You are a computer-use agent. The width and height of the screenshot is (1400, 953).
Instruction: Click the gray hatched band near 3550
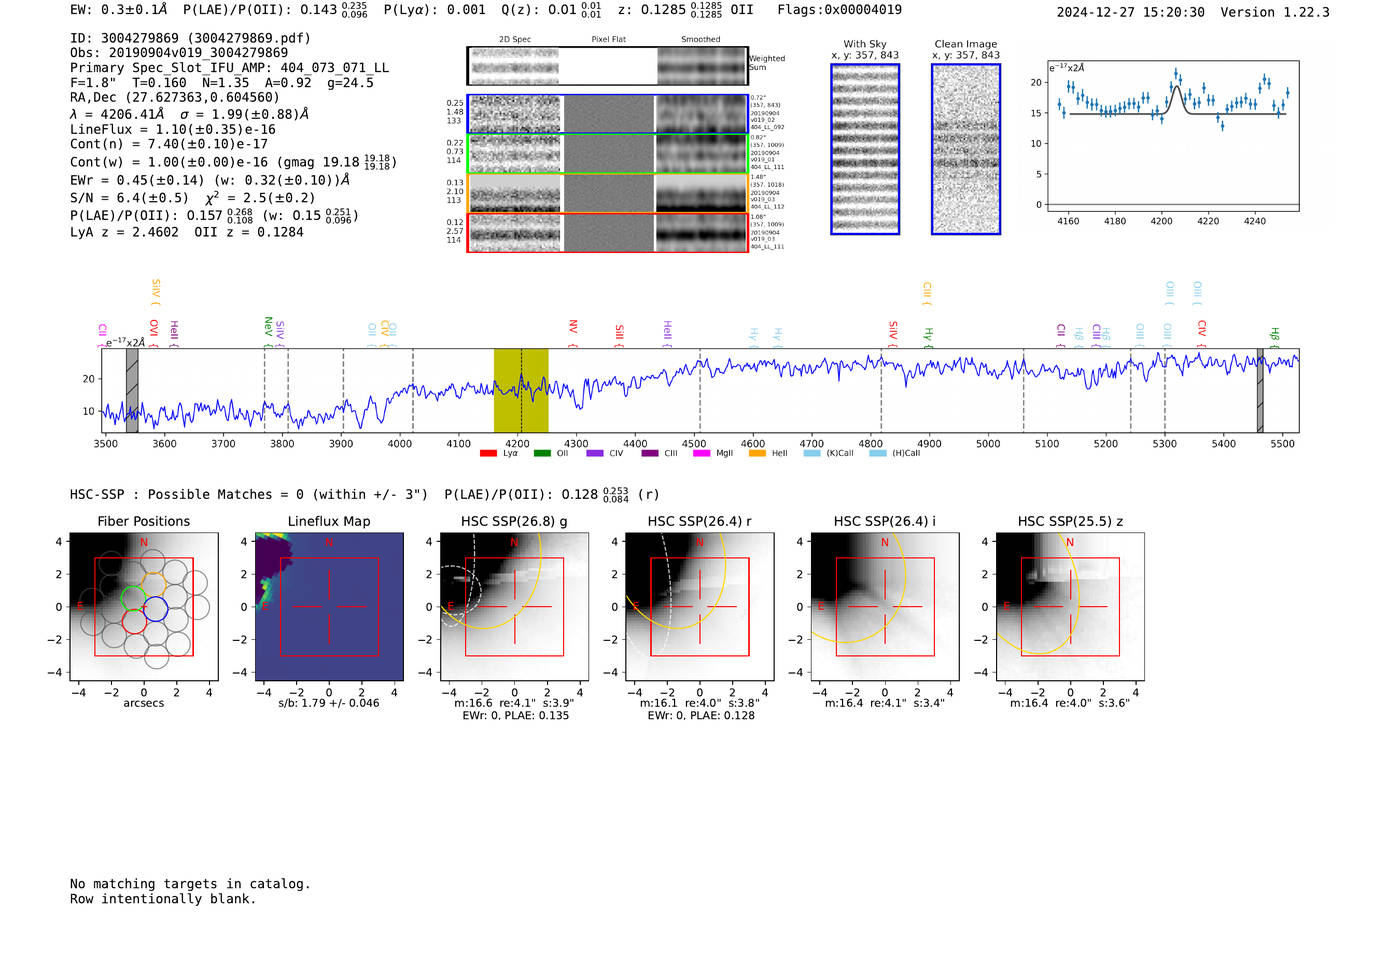click(132, 391)
